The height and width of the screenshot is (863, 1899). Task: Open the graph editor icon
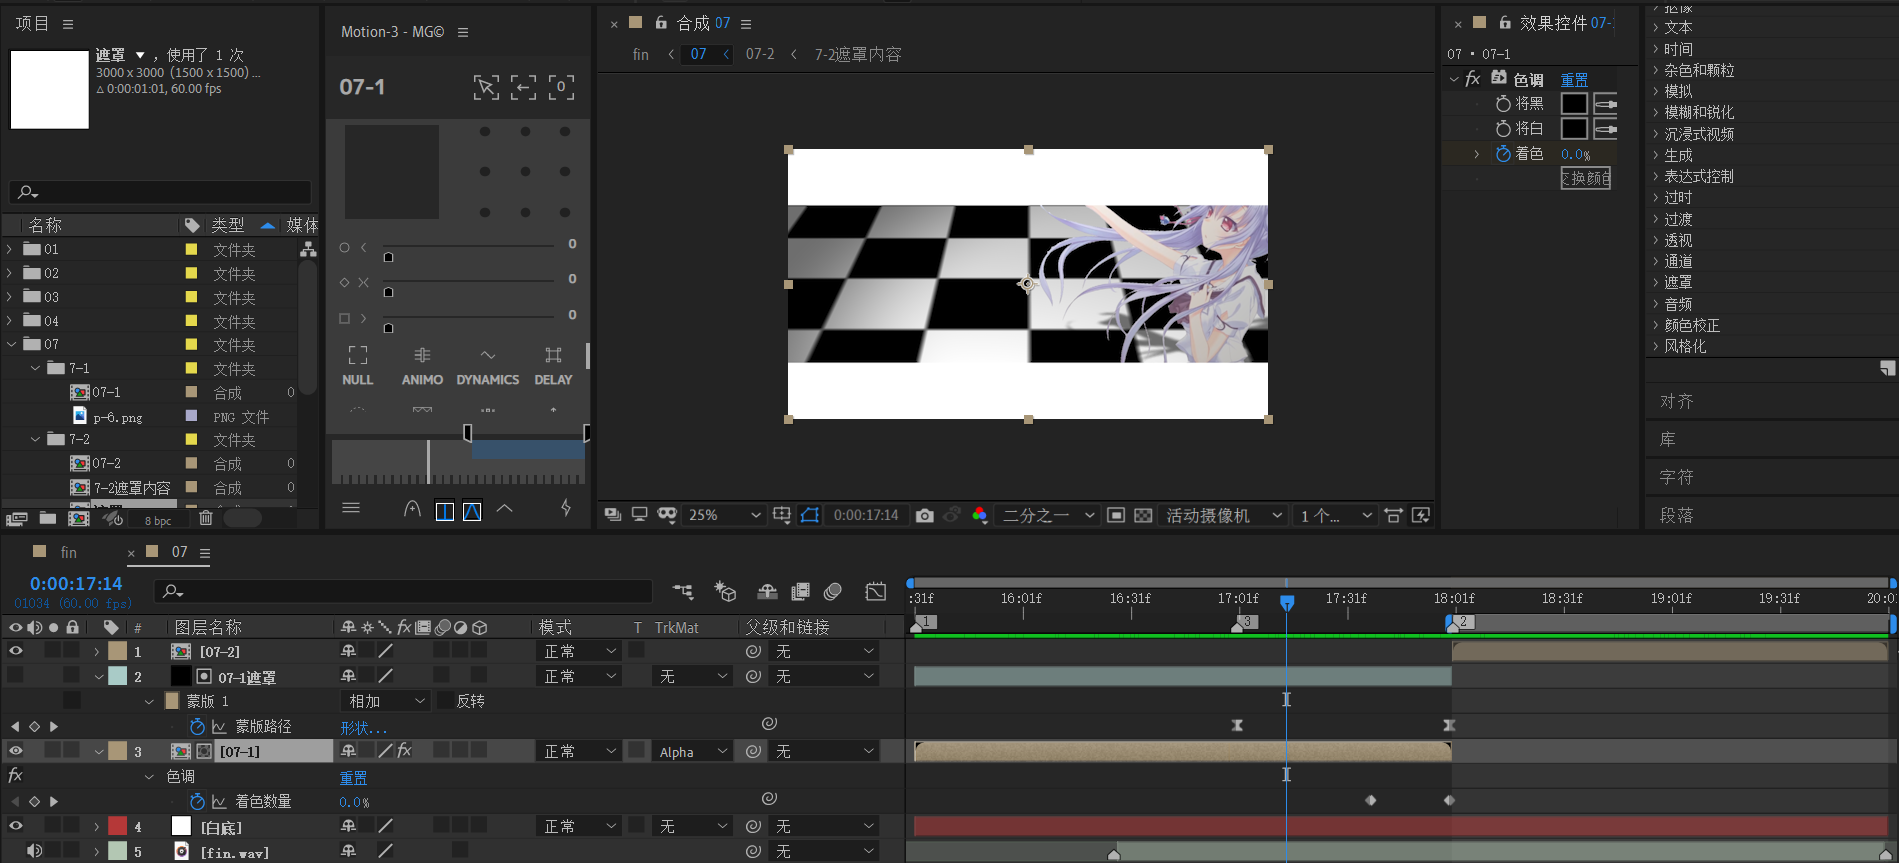point(875,592)
